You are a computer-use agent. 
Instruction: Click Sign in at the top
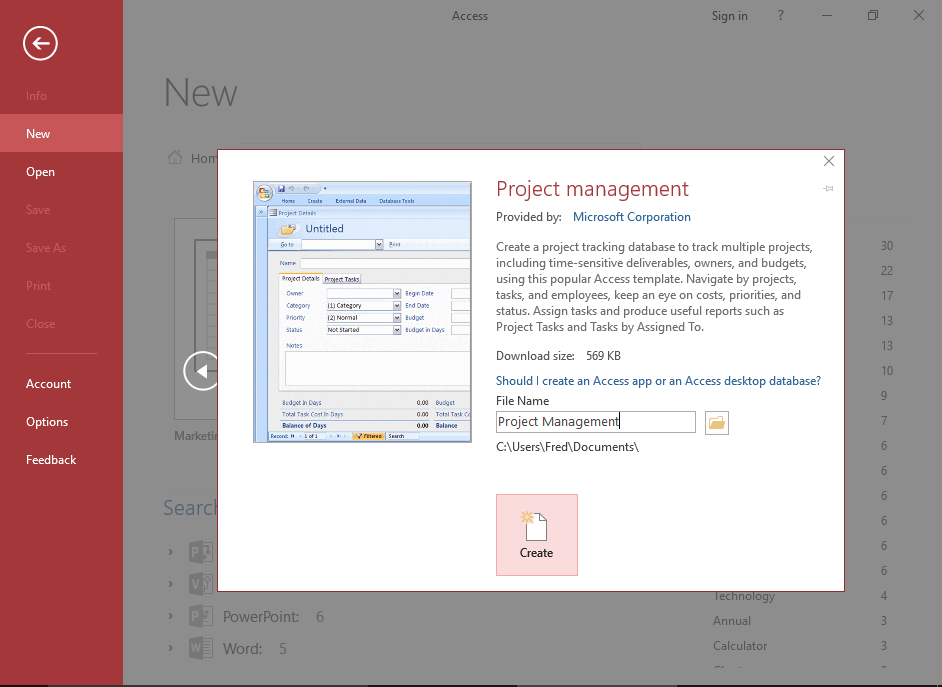pyautogui.click(x=729, y=16)
